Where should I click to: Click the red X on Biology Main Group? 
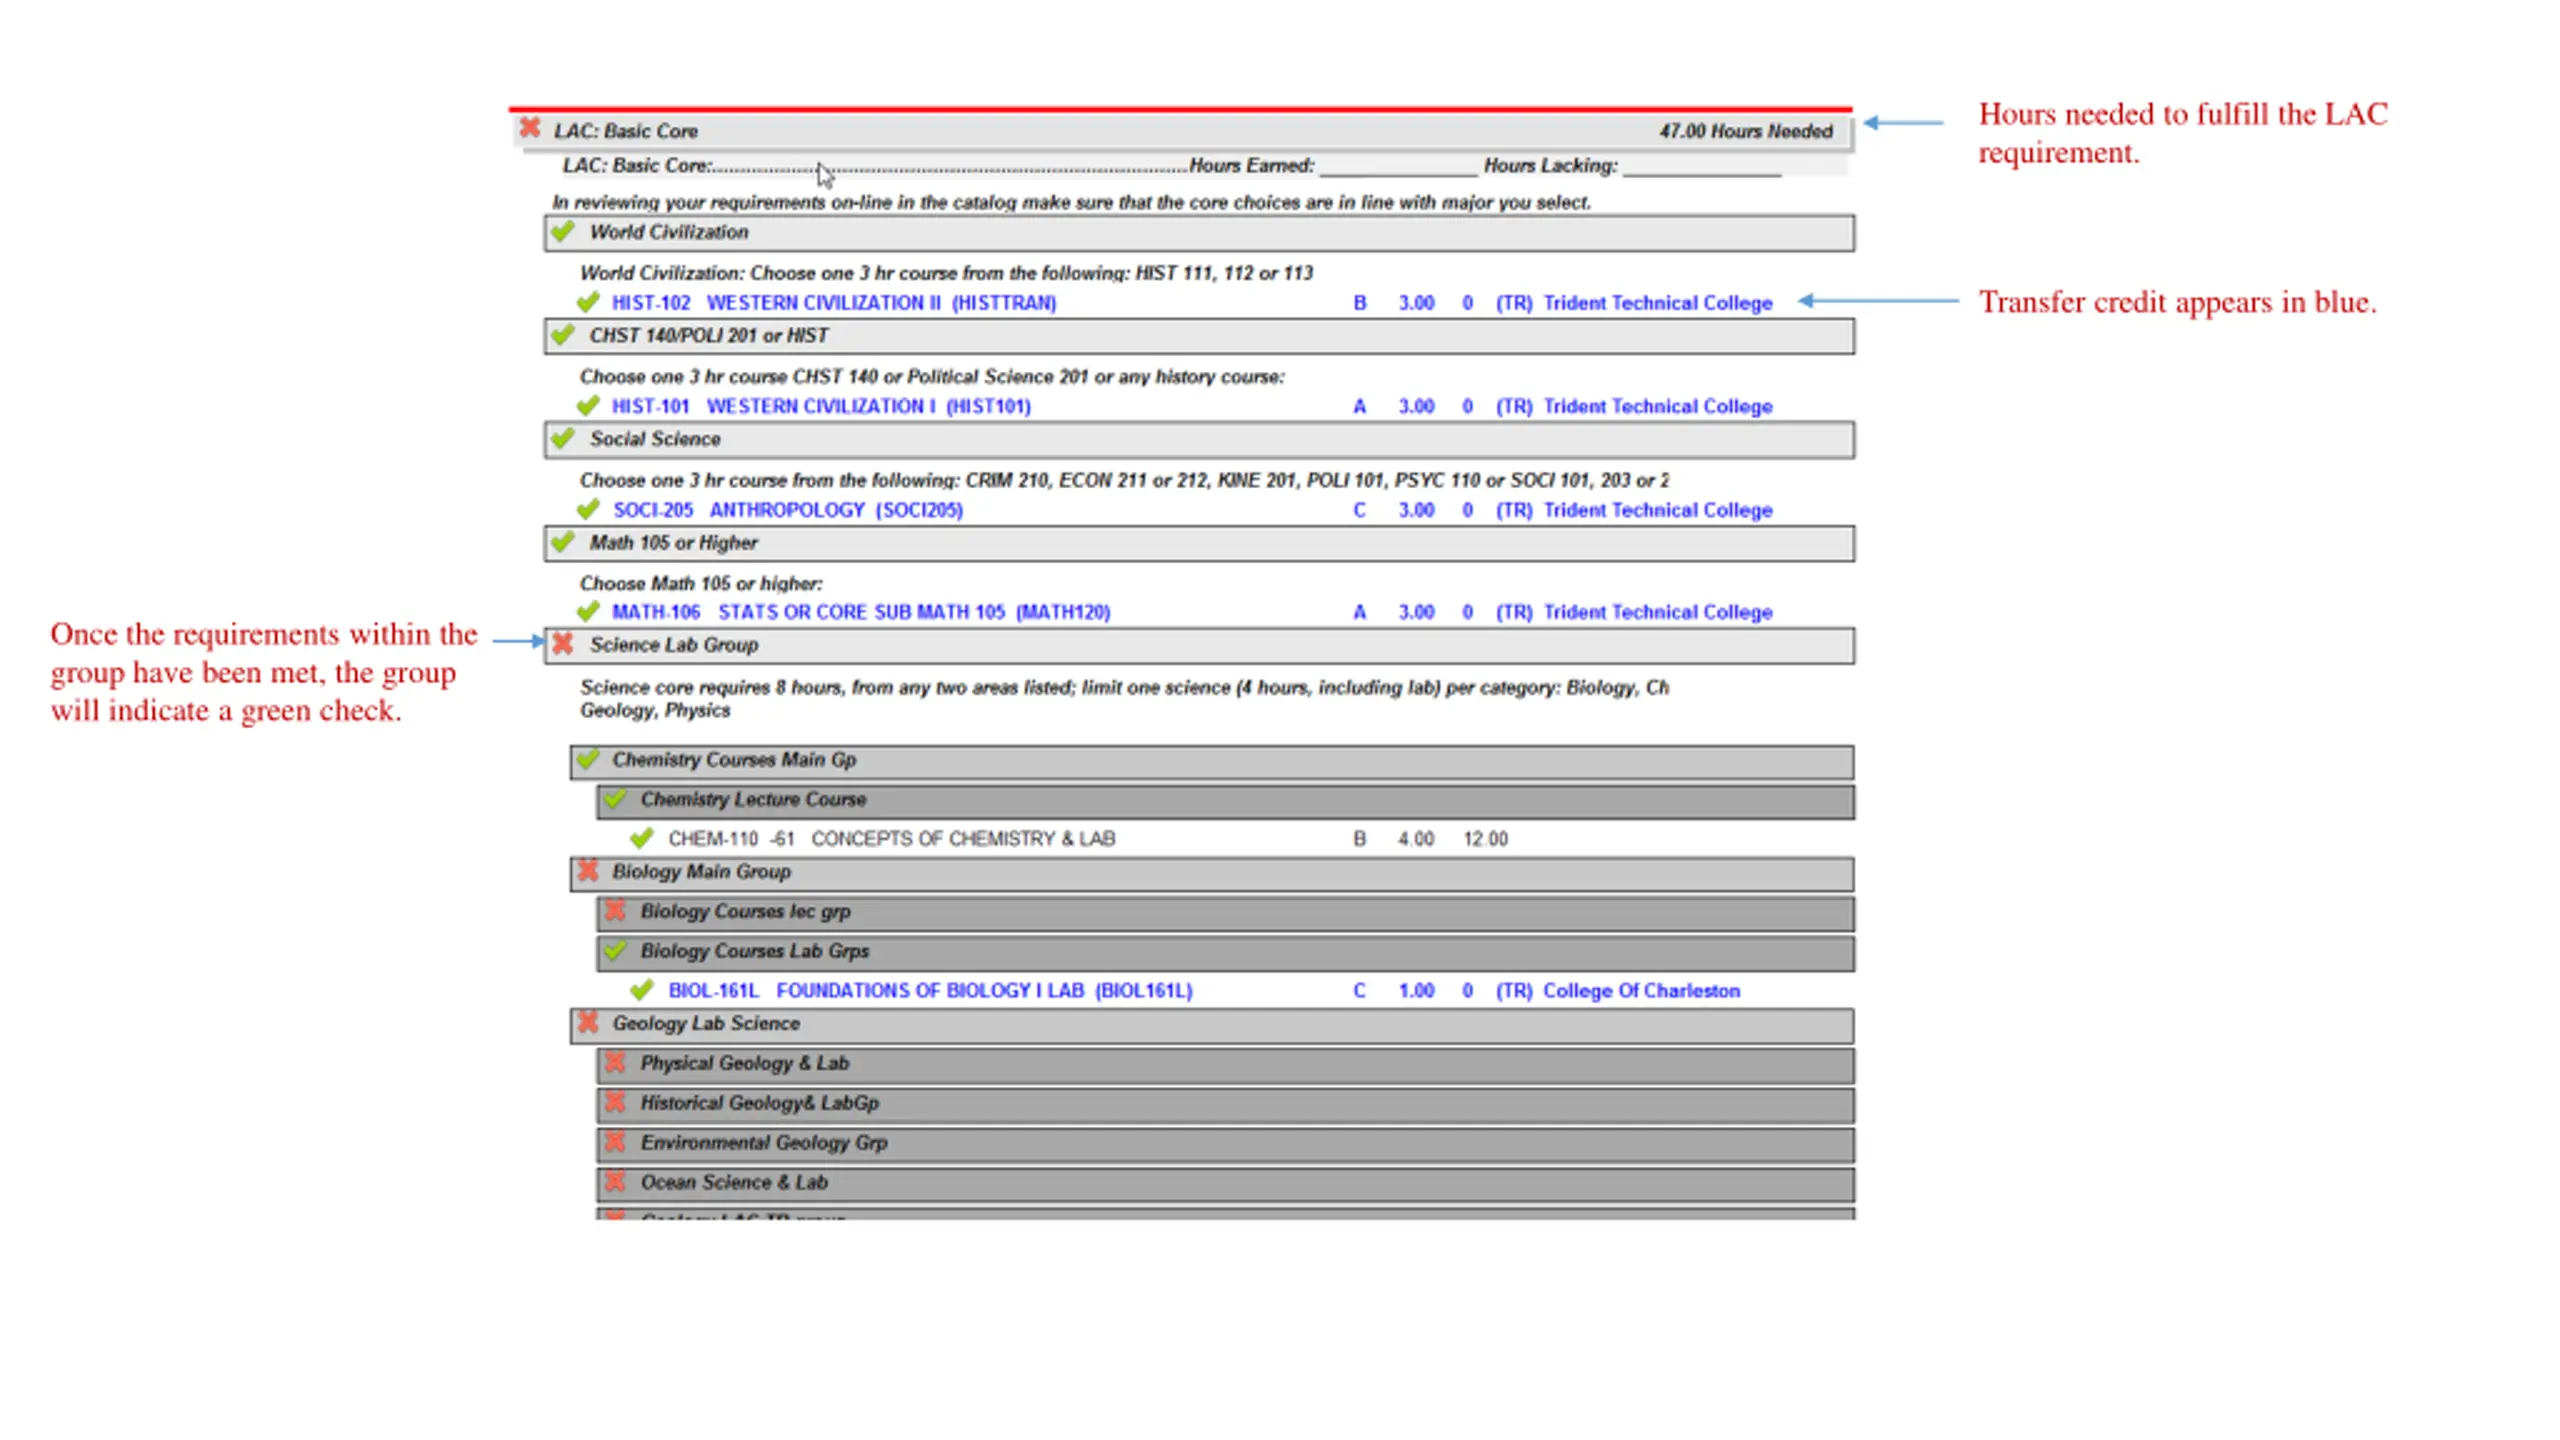click(588, 870)
